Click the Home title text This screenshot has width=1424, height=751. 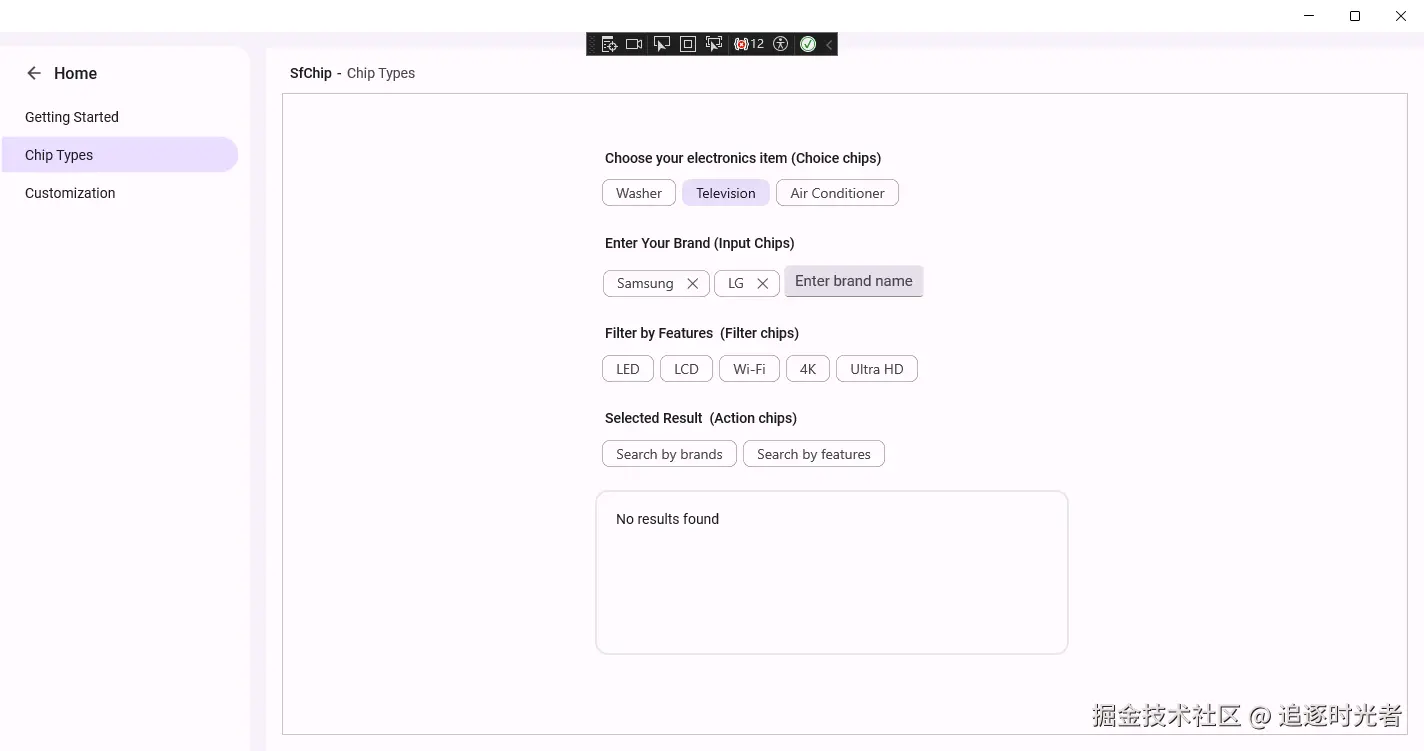pos(75,73)
